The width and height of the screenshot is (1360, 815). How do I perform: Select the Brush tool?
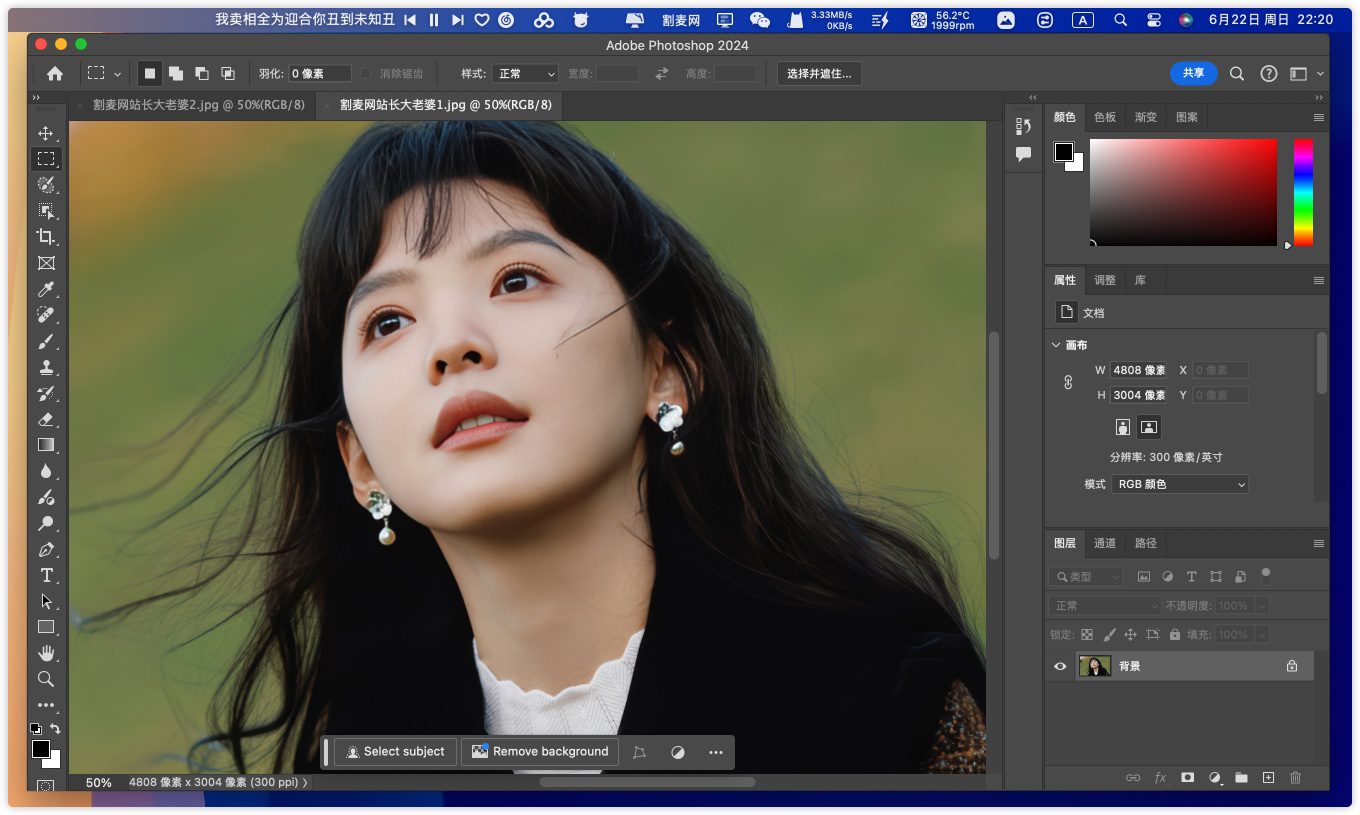(x=46, y=342)
